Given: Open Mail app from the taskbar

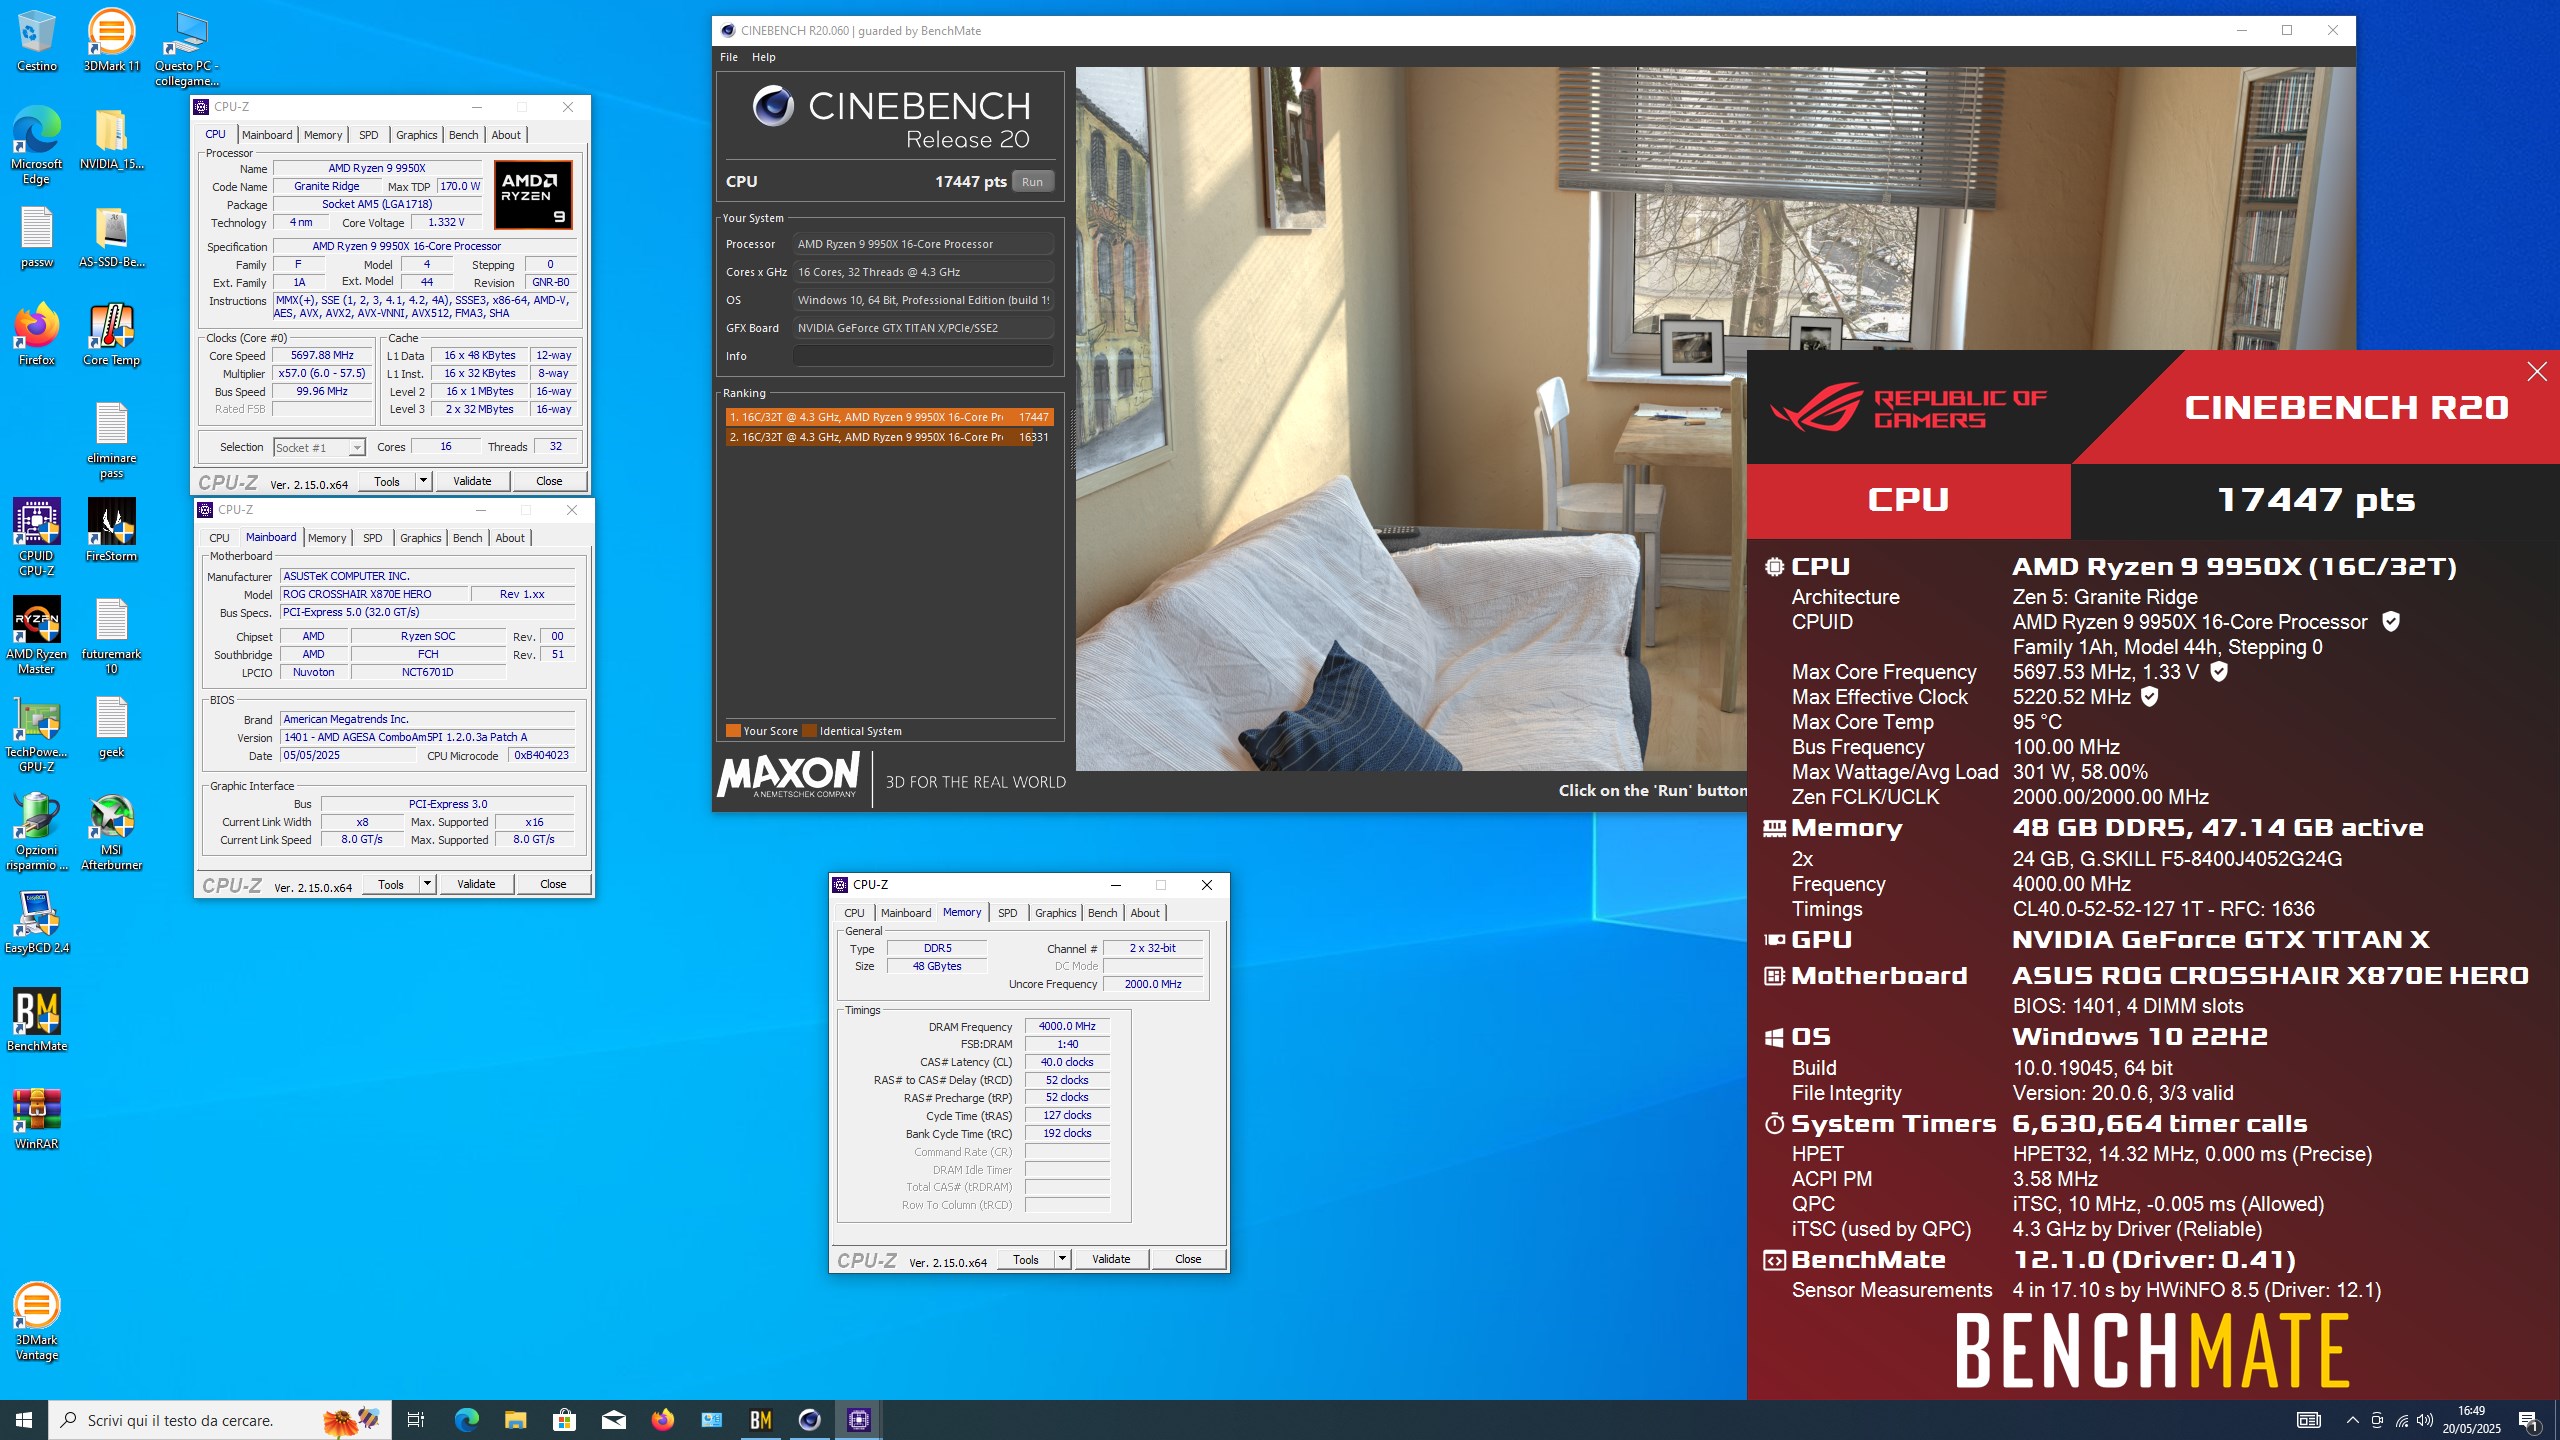Looking at the screenshot, I should tap(613, 1419).
